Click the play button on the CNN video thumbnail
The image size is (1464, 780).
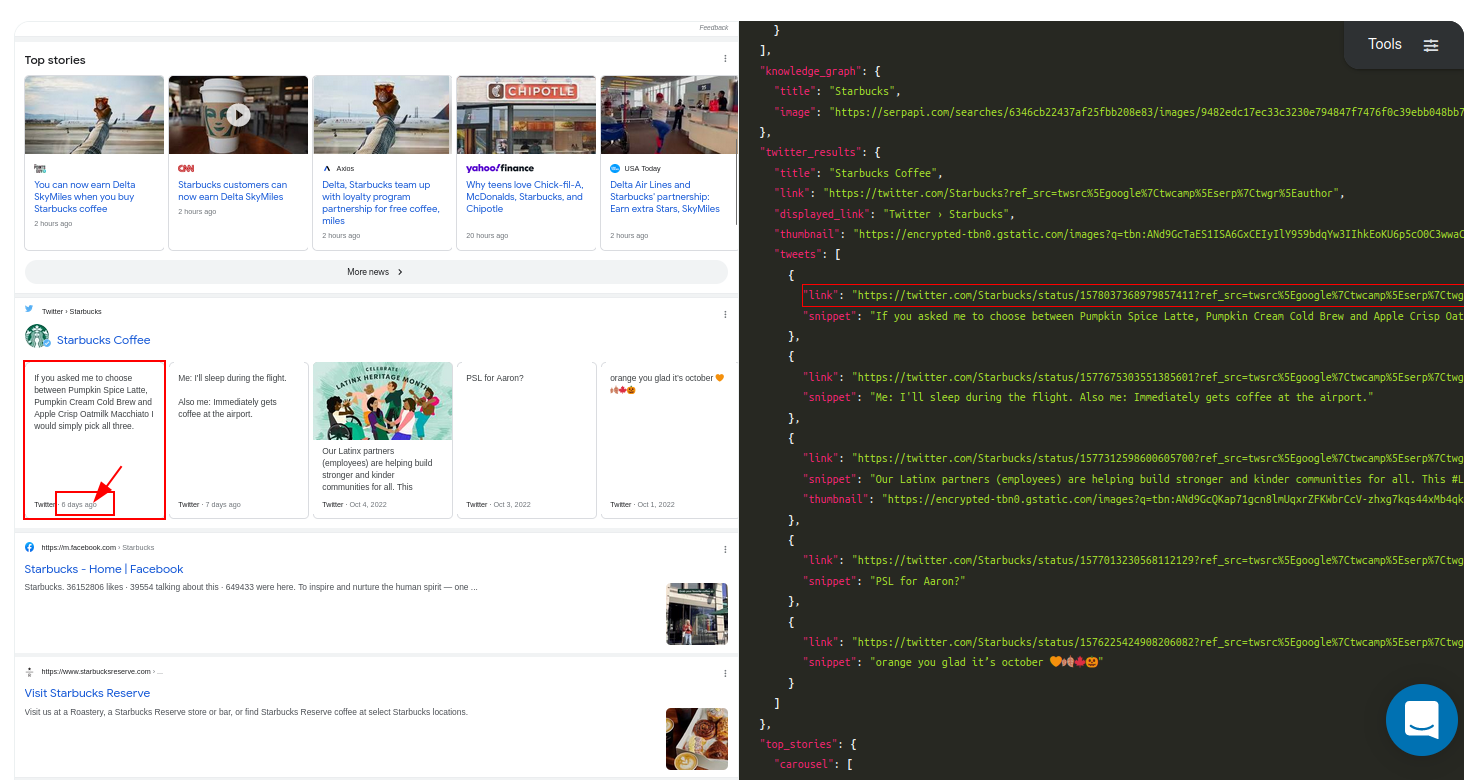[238, 114]
